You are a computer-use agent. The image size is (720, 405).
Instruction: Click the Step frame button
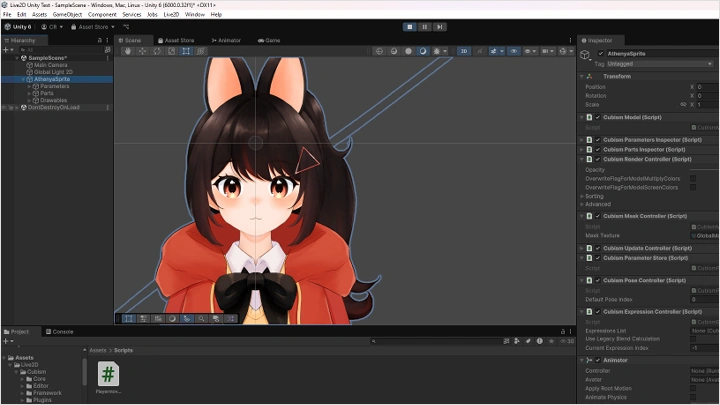pyautogui.click(x=439, y=27)
